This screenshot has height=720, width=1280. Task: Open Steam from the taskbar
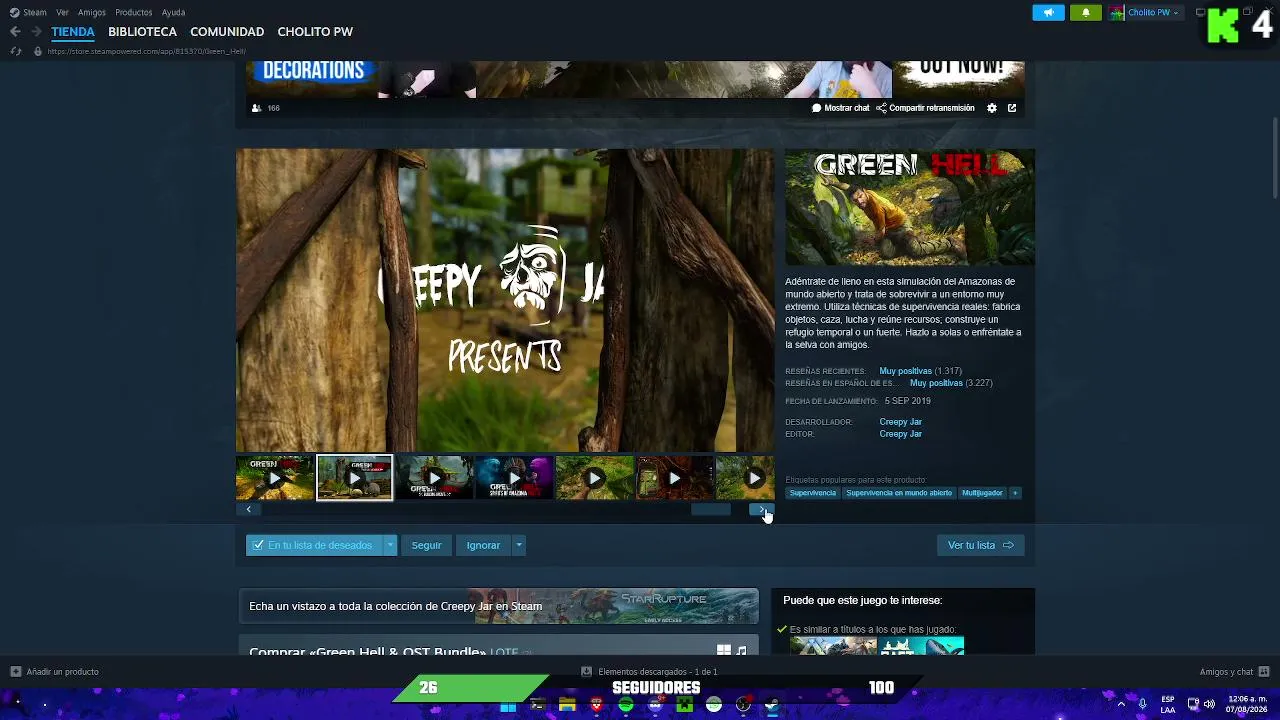[772, 706]
